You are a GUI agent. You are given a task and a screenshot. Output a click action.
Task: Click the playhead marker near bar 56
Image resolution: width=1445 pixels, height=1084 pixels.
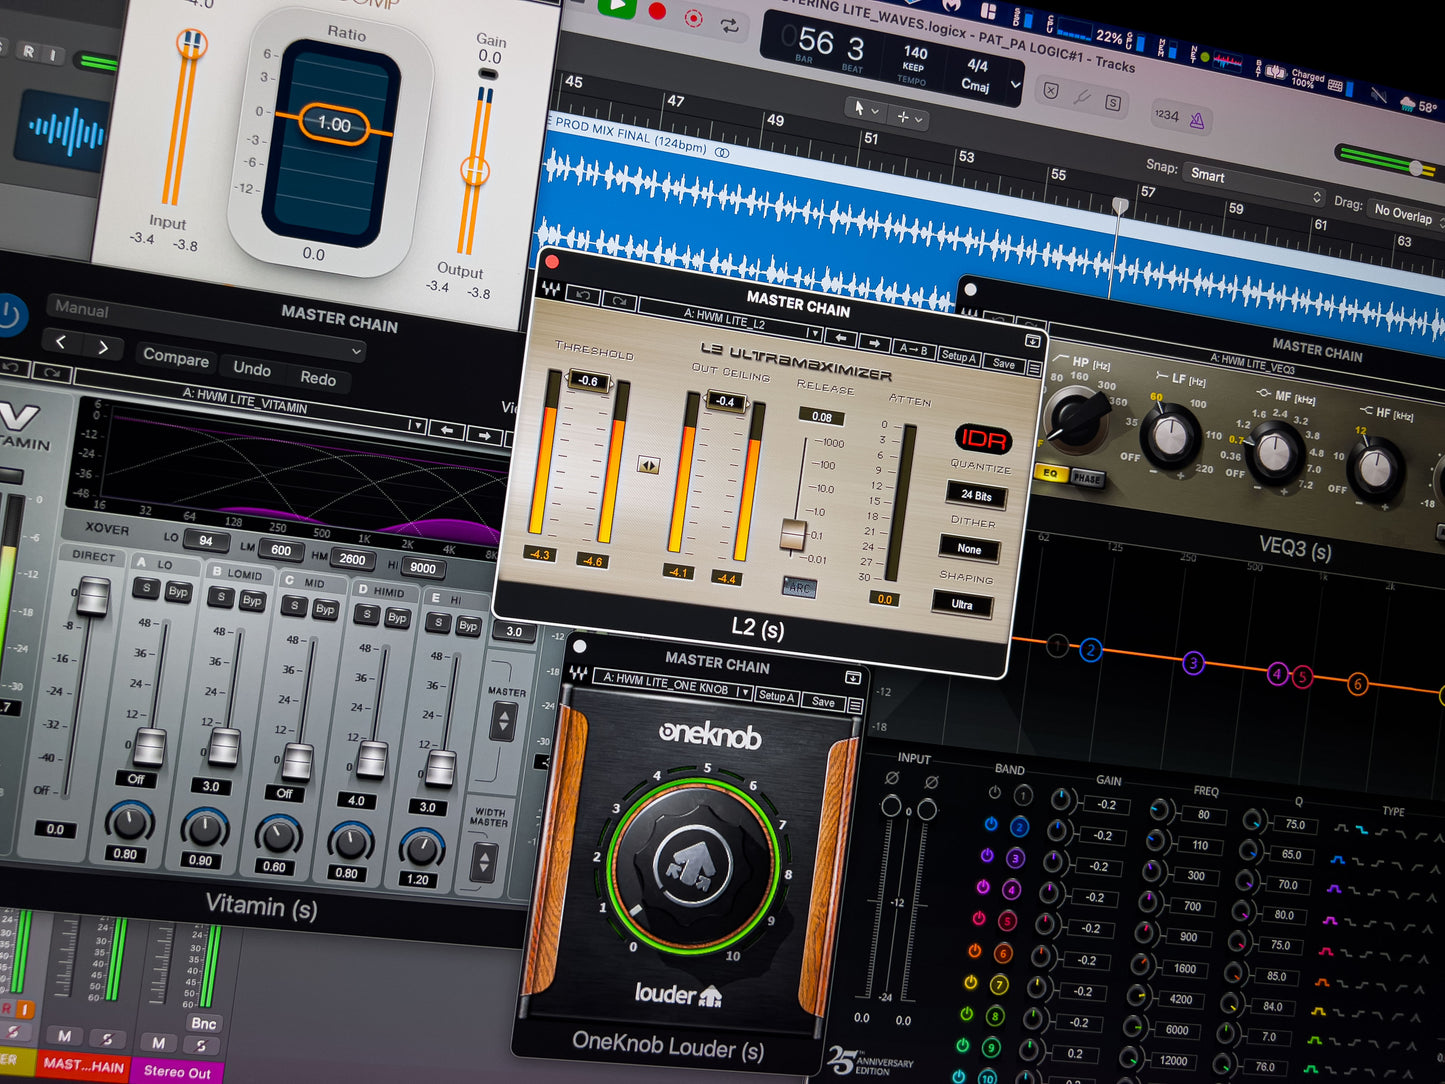click(x=1120, y=206)
